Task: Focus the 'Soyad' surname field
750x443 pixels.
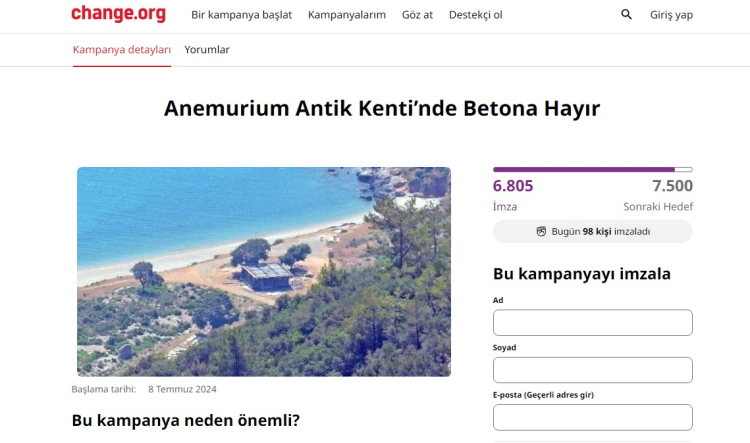Action: pyautogui.click(x=593, y=370)
